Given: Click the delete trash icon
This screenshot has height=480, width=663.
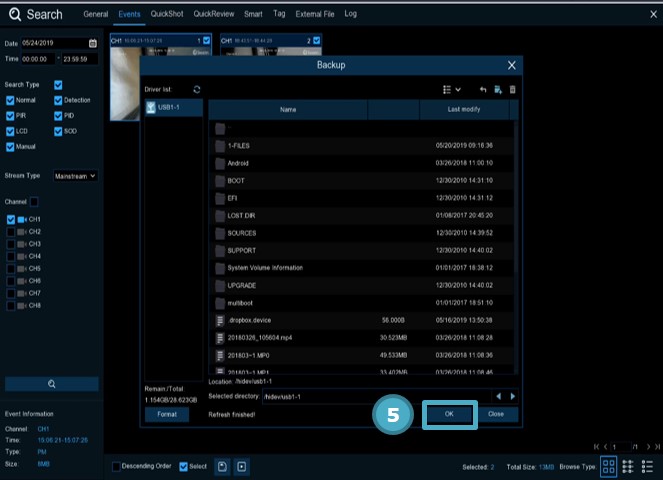Looking at the screenshot, I should click(x=512, y=90).
